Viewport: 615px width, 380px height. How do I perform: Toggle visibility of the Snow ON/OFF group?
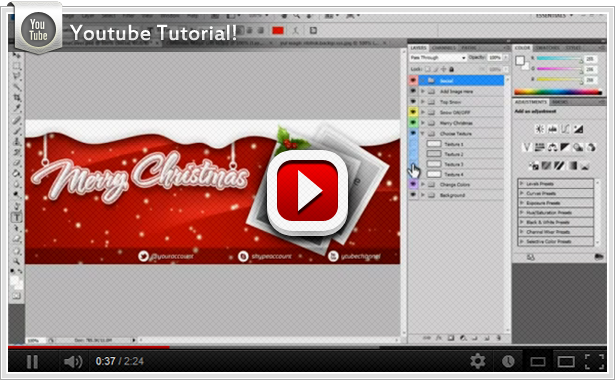click(413, 112)
